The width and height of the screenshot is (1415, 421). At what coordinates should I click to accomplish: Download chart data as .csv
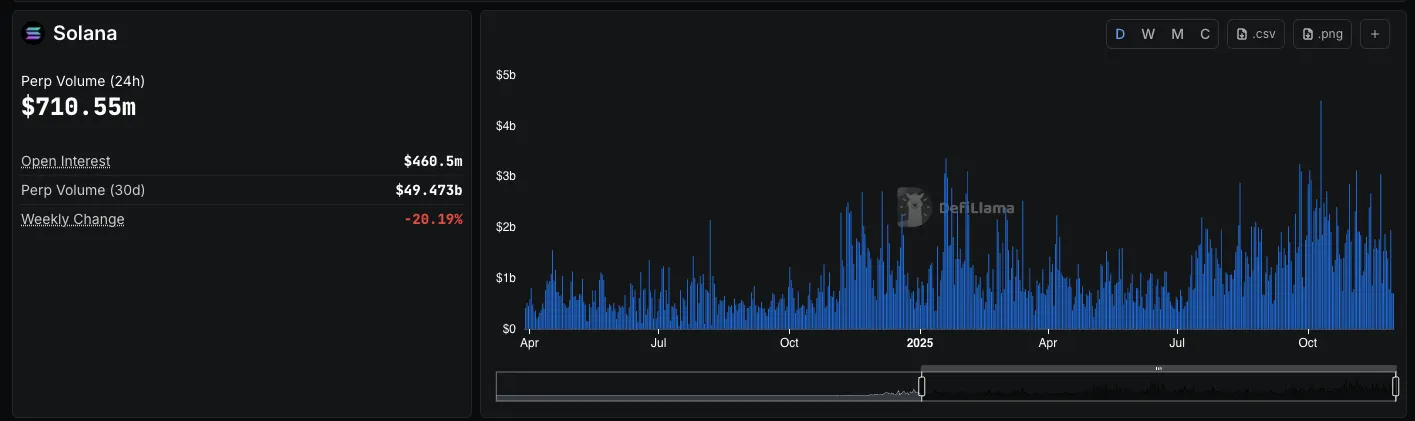[1256, 34]
